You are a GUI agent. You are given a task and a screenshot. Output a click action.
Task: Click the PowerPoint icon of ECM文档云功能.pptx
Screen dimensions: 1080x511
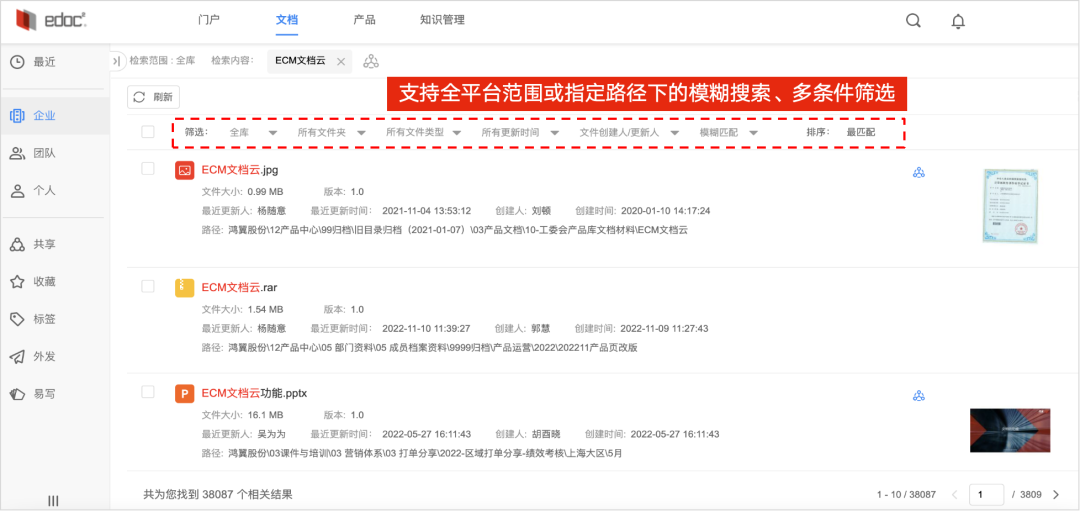[x=184, y=394]
